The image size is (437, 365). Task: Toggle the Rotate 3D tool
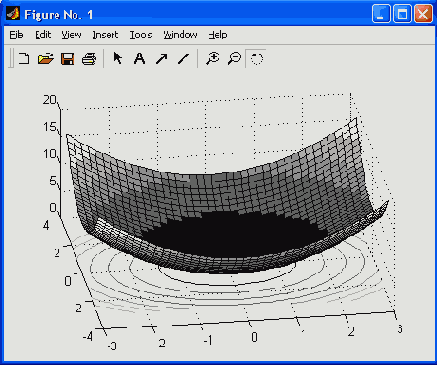pyautogui.click(x=256, y=59)
